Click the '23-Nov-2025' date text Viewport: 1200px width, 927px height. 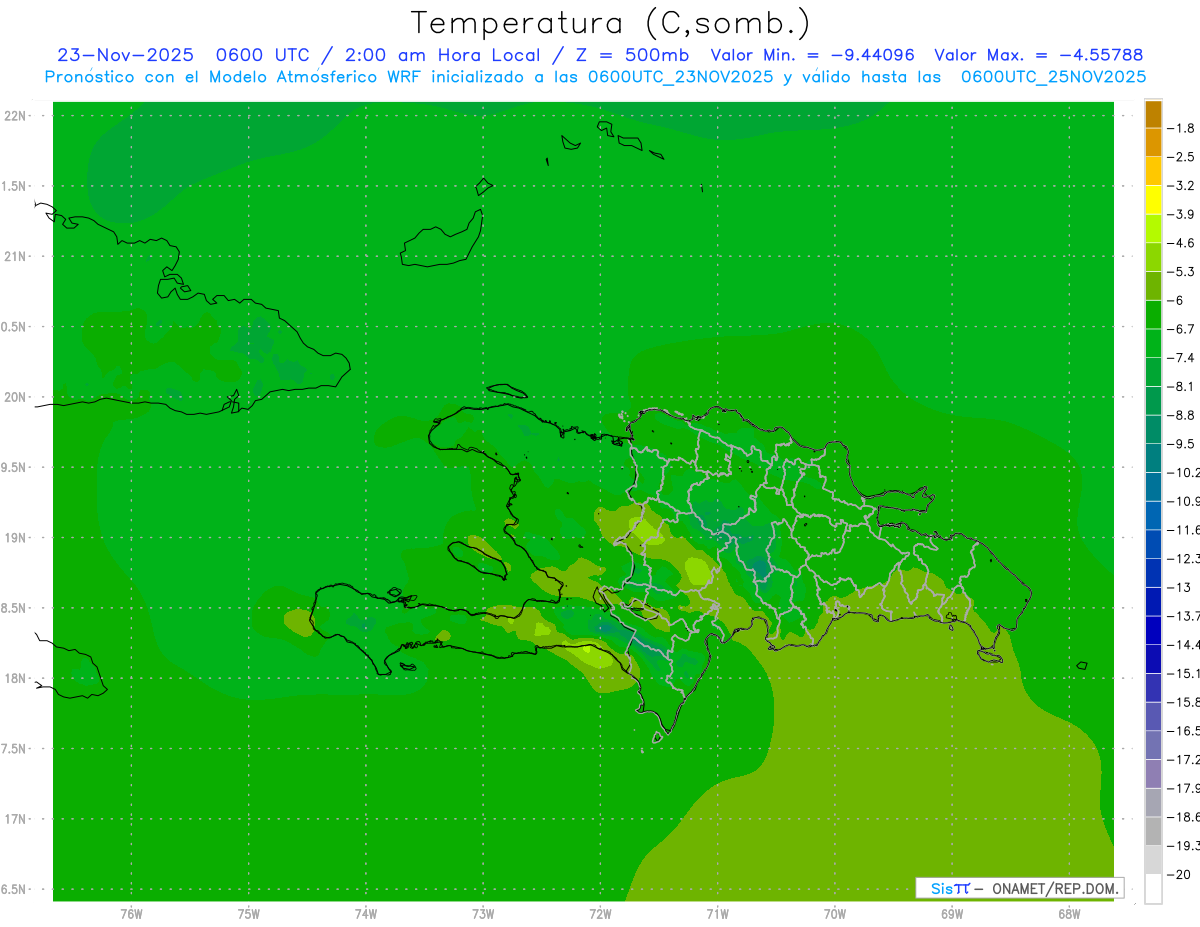coord(125,55)
